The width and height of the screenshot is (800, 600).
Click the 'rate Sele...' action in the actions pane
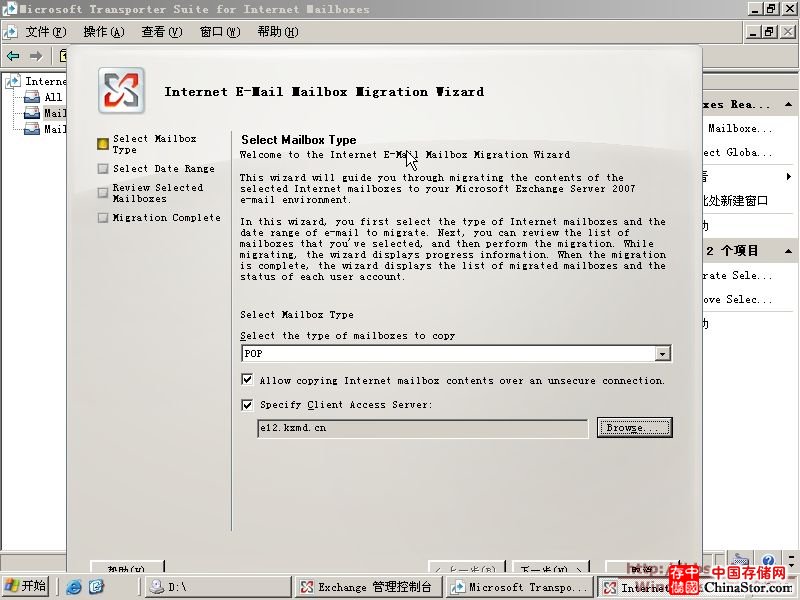tap(738, 276)
